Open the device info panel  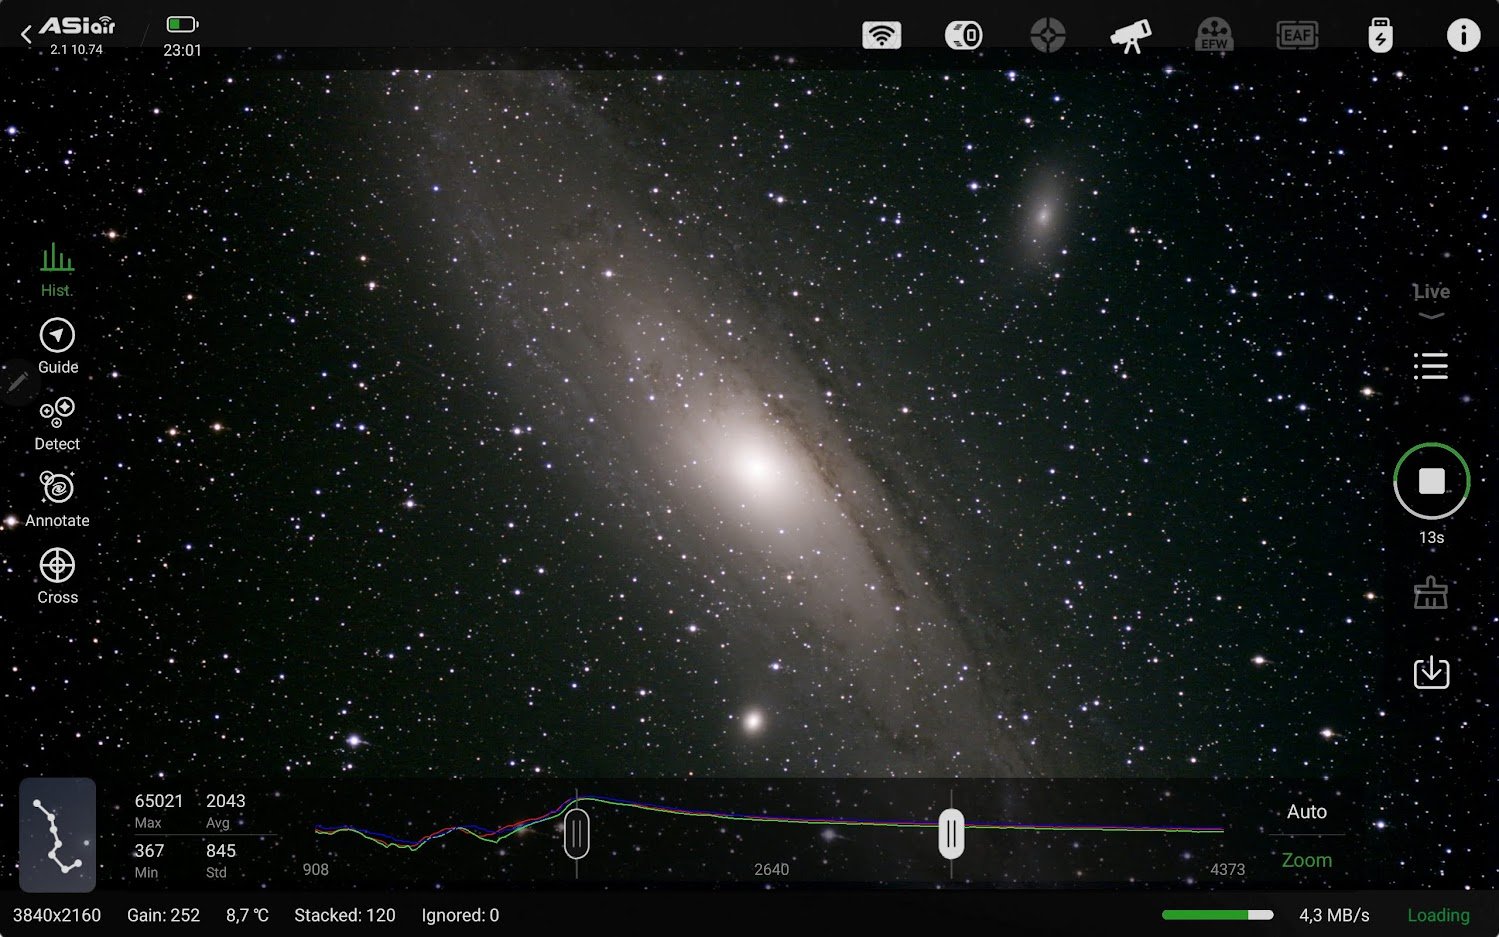pyautogui.click(x=1462, y=34)
